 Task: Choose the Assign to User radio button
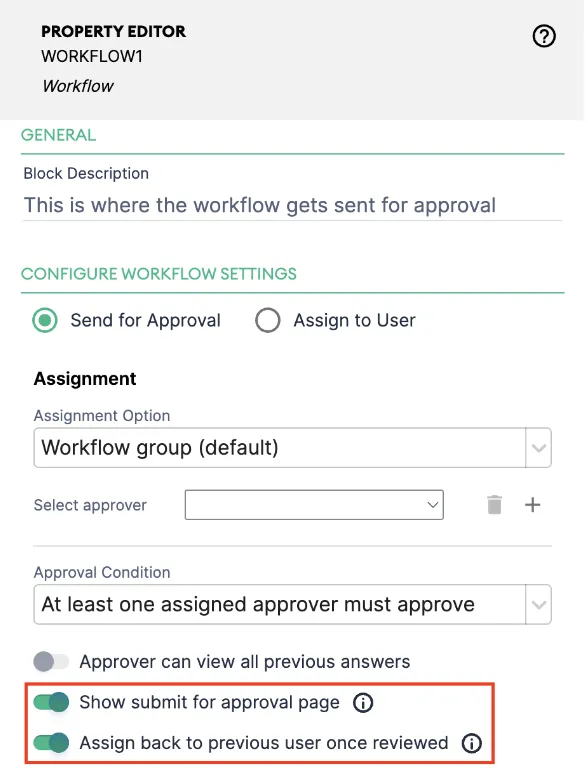coord(267,320)
